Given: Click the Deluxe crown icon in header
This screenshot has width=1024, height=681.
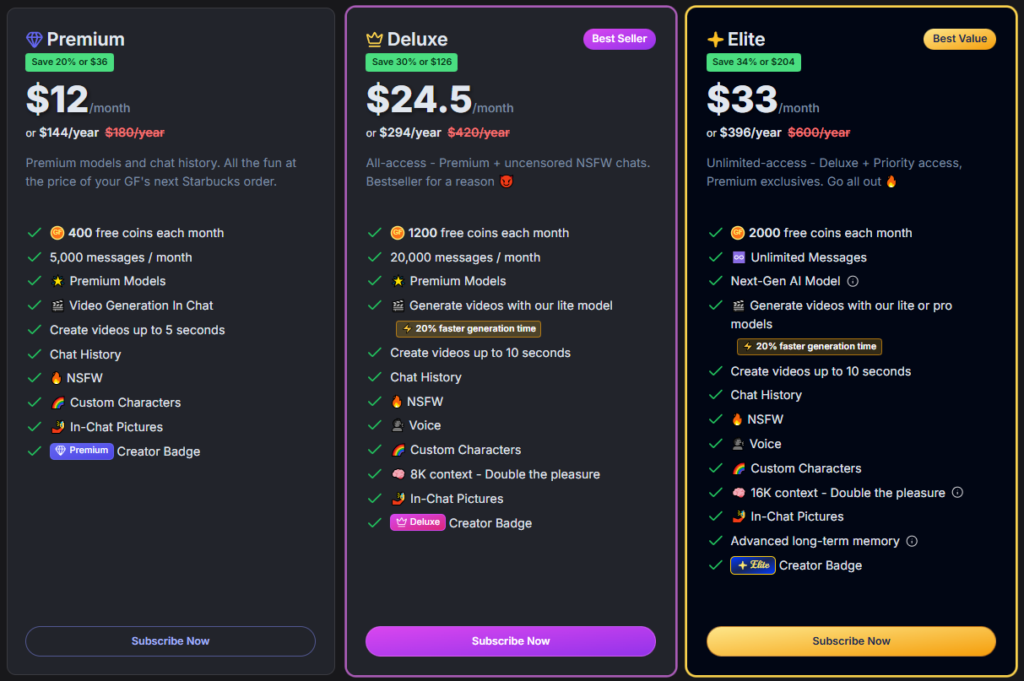Looking at the screenshot, I should [x=375, y=40].
